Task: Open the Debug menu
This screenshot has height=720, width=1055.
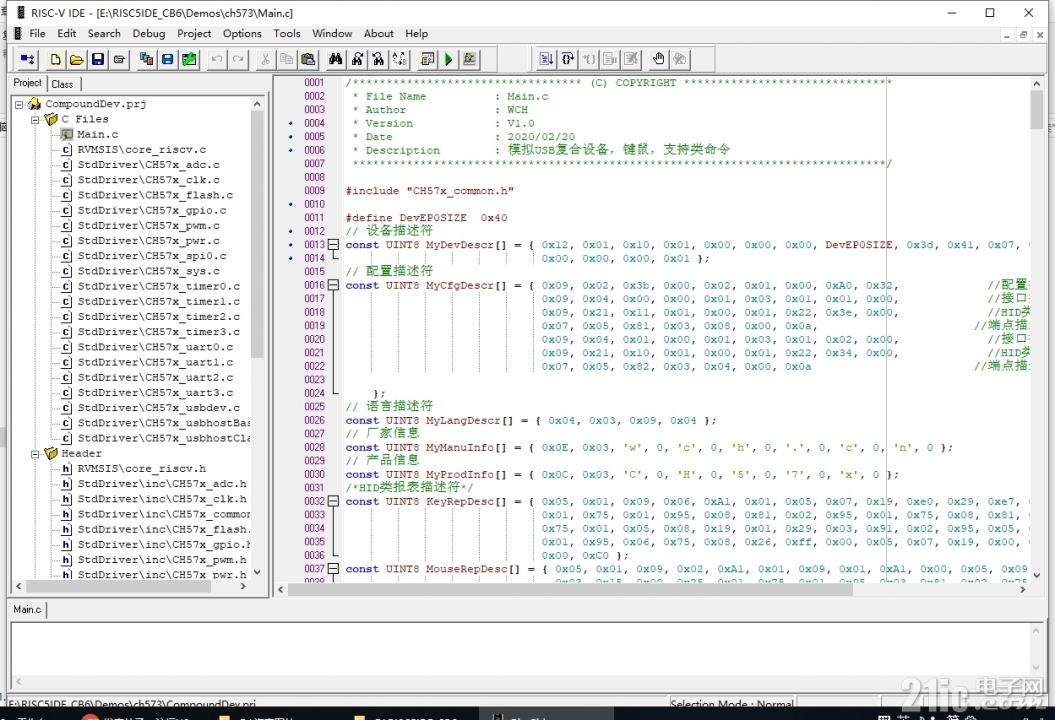Action: (x=149, y=34)
